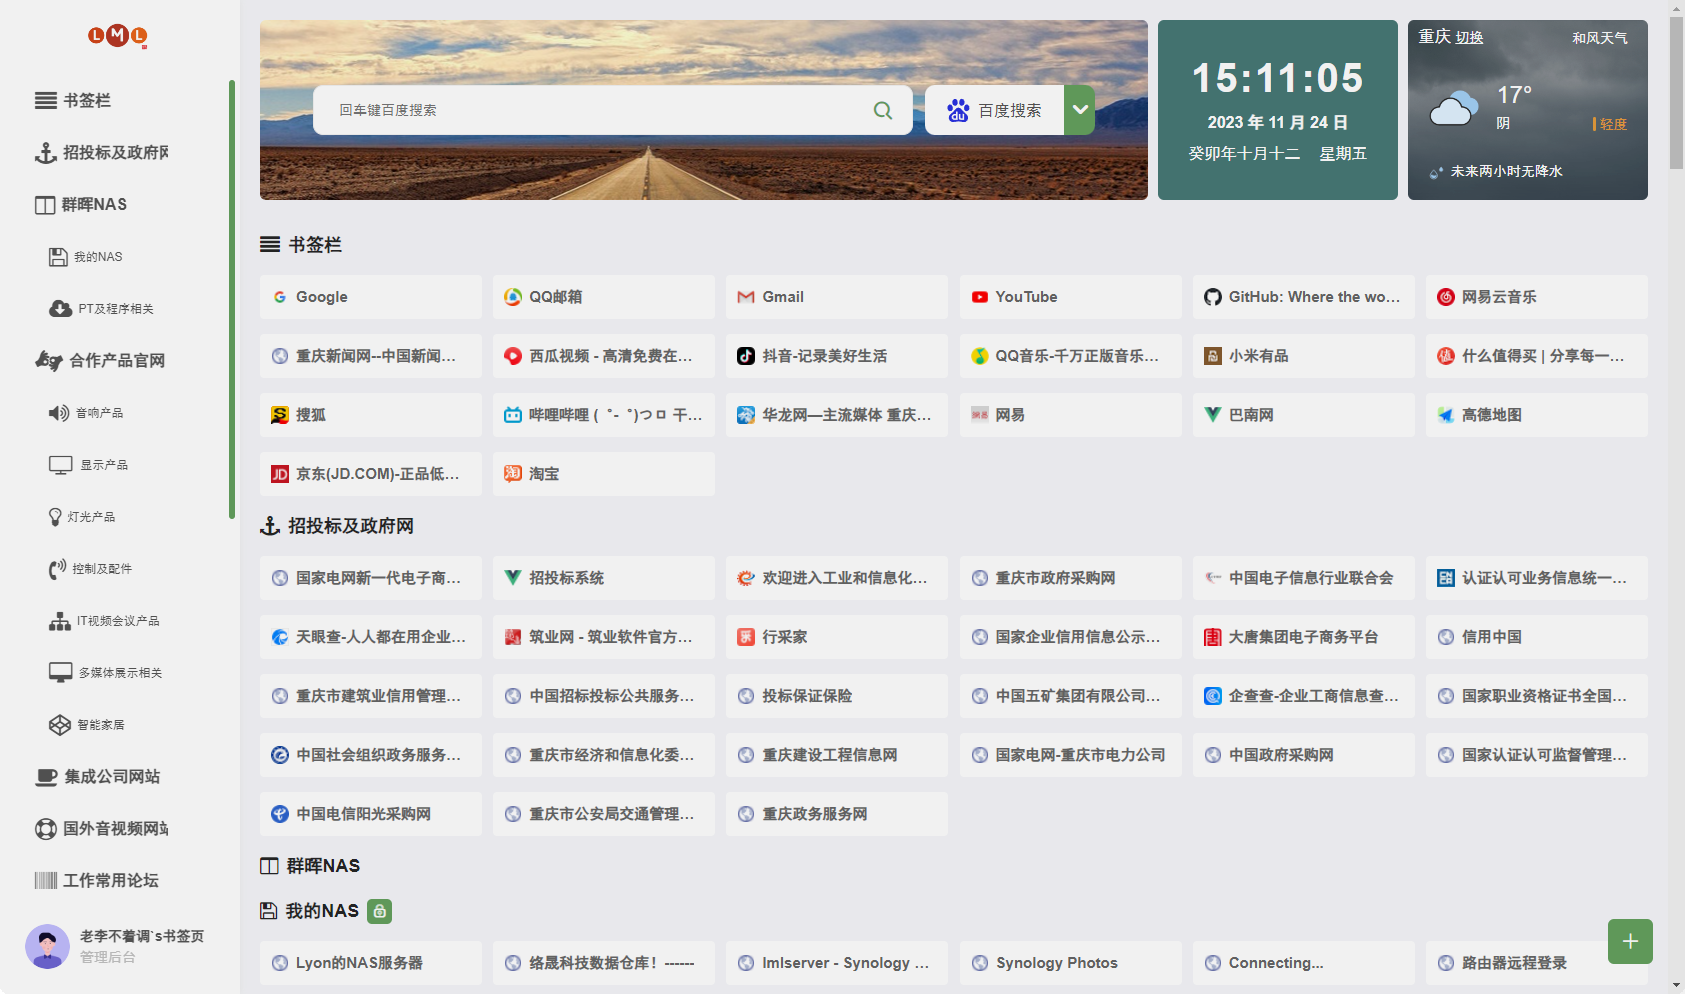
Task: Select 群晖NAS in the sidebar
Action: pos(81,204)
